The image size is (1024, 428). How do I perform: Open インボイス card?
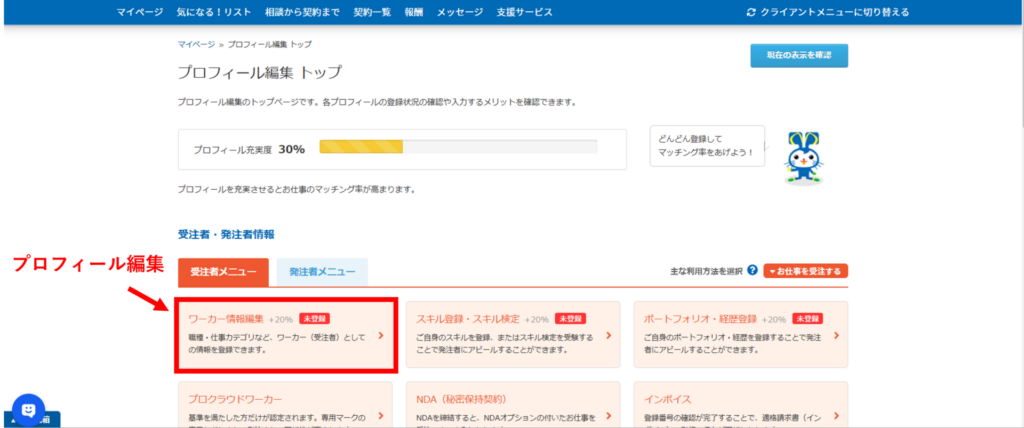coord(741,404)
